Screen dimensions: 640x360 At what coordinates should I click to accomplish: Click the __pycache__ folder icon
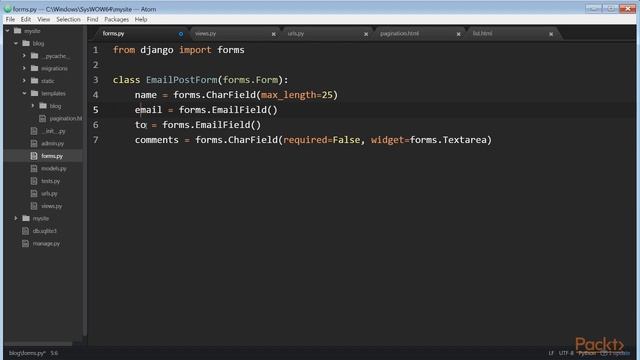[35, 56]
